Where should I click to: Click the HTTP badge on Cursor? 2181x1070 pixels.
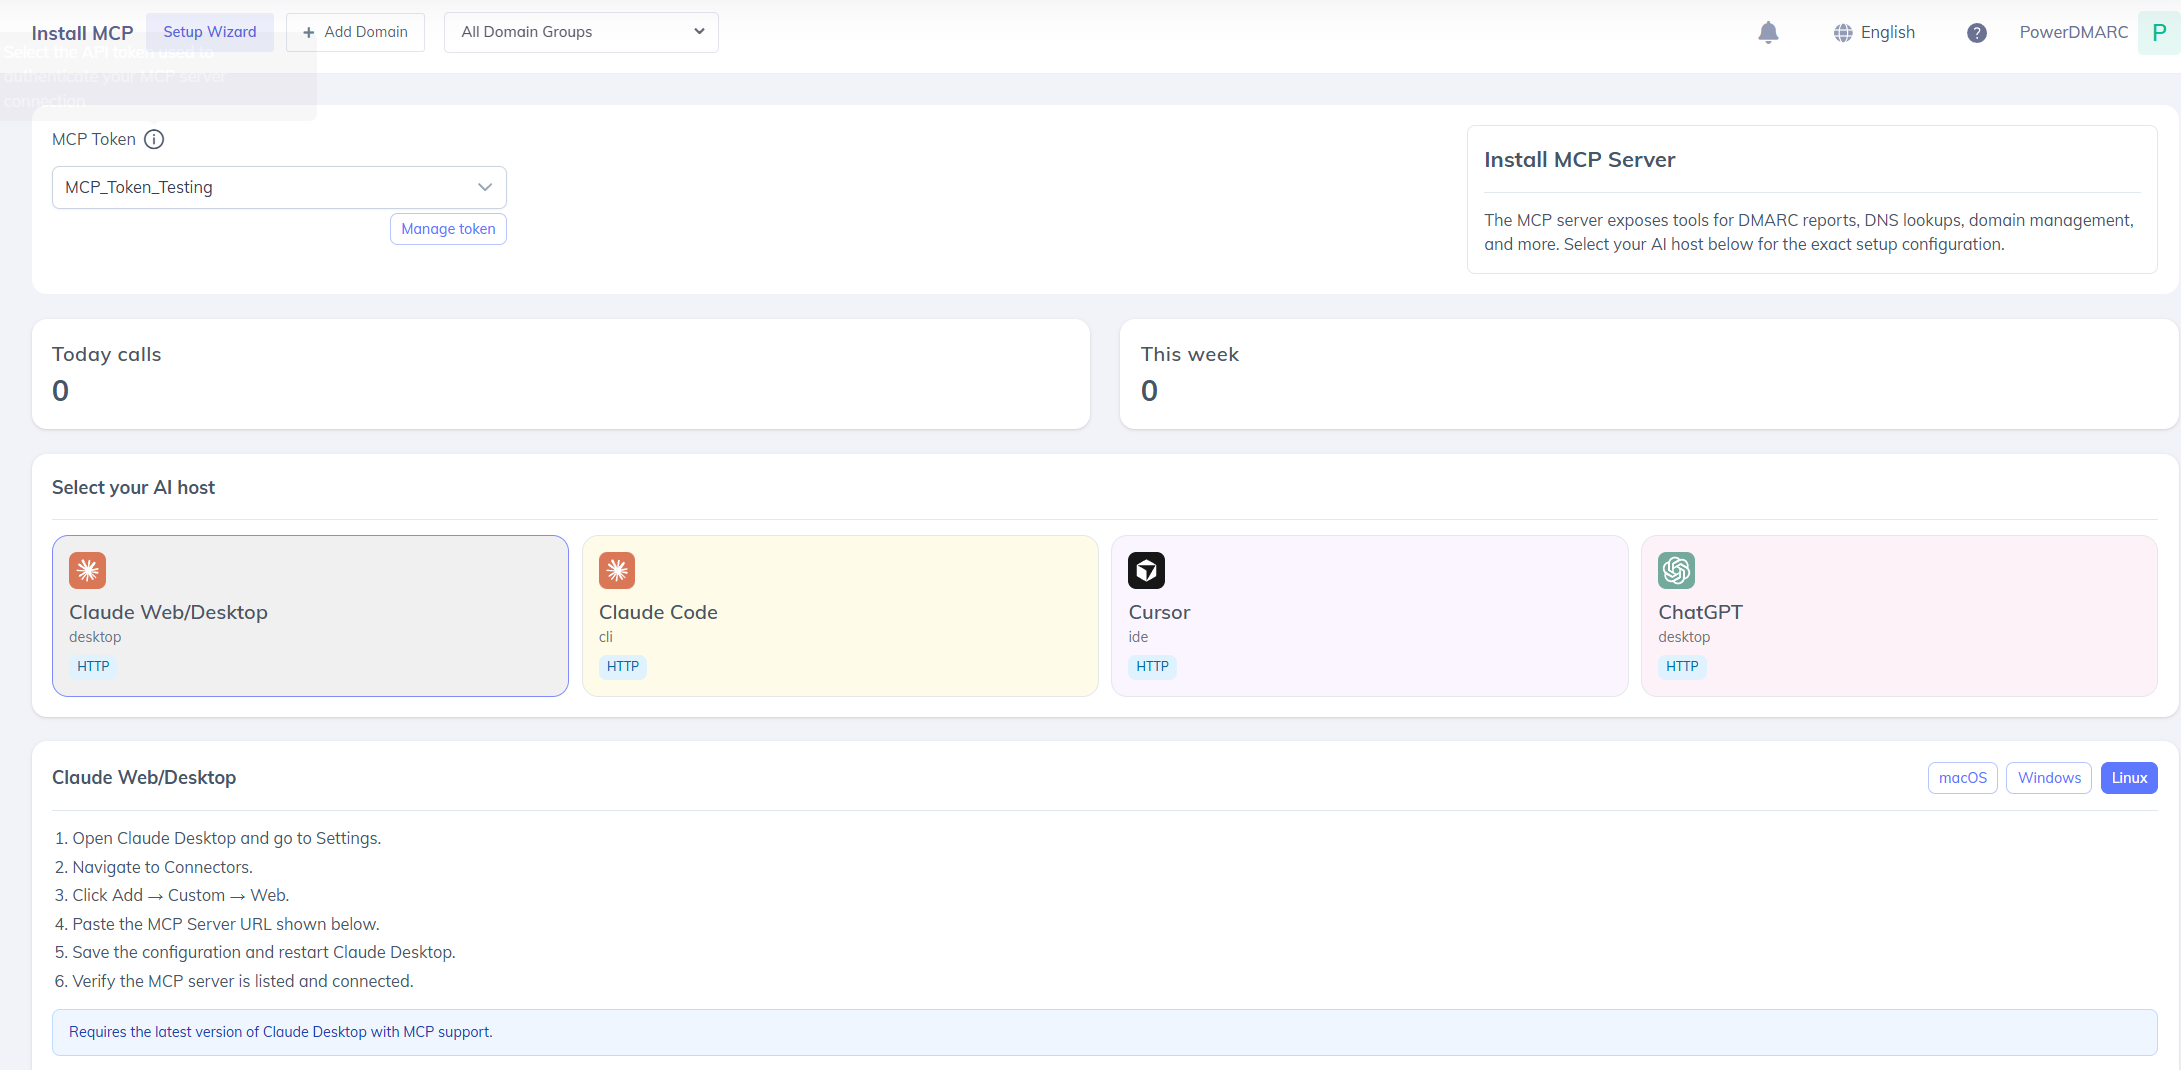pos(1152,667)
